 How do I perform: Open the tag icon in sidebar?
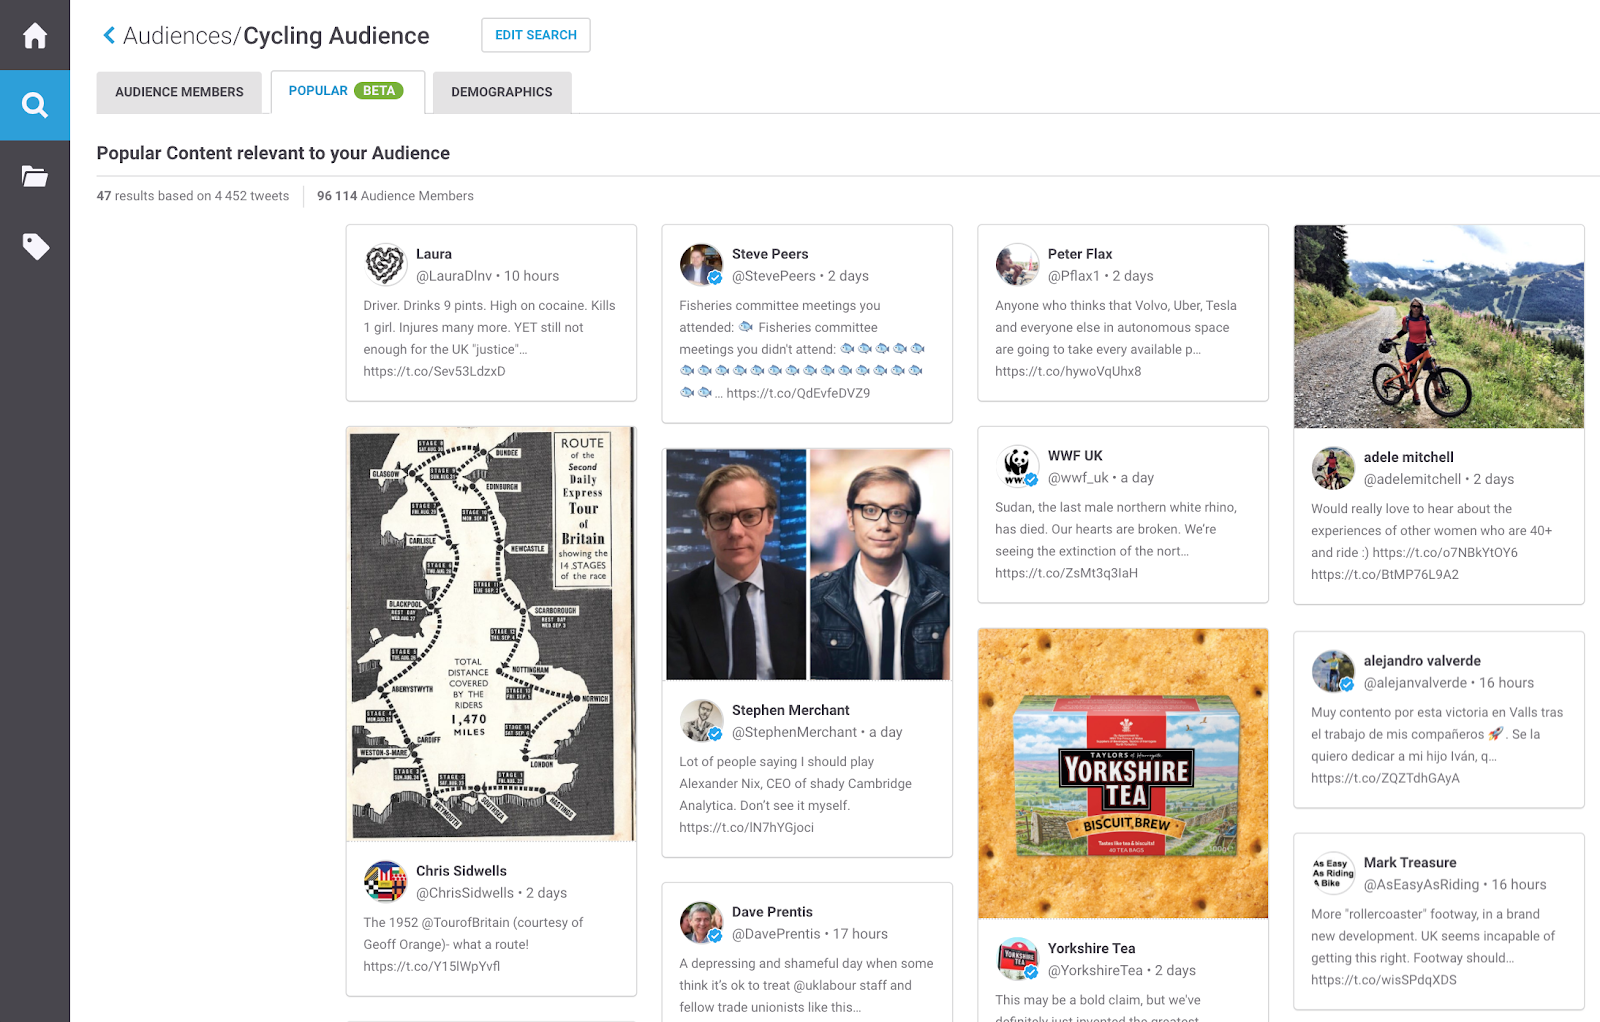coord(35,246)
